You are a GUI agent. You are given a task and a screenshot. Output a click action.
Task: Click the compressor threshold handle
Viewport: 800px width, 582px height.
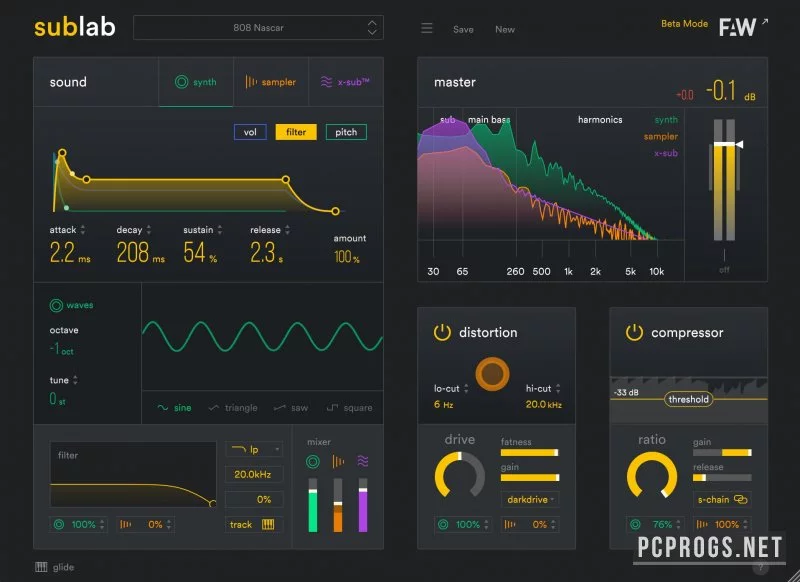click(688, 399)
